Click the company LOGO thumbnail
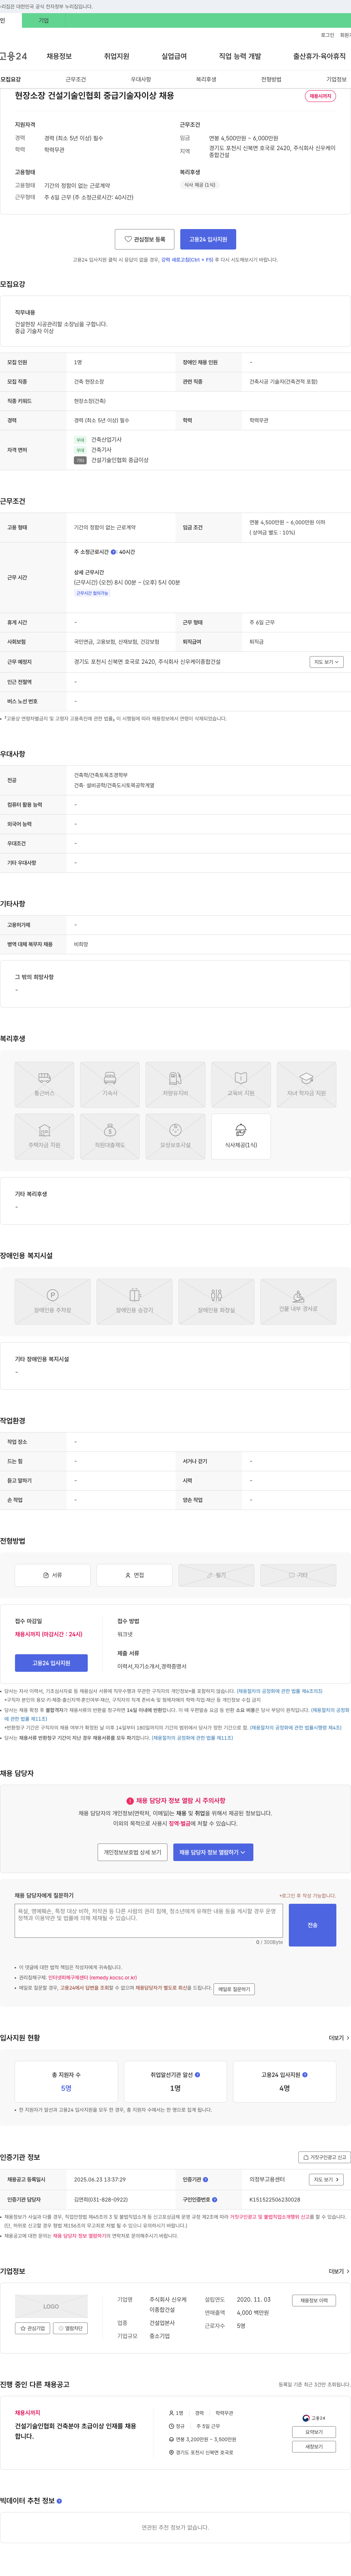351x2576 pixels. (51, 2306)
